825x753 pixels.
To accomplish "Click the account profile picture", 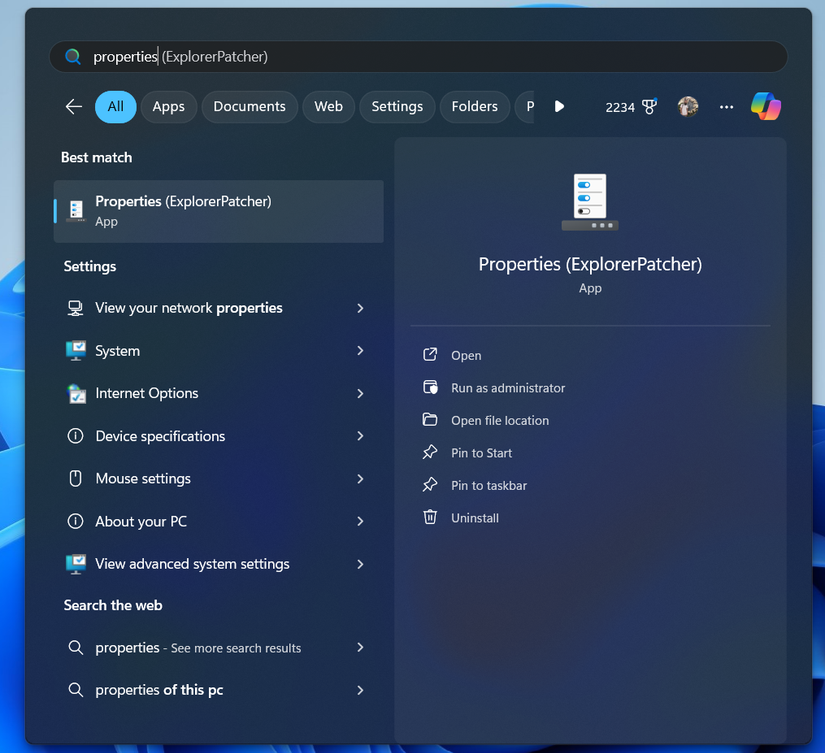I will (x=688, y=106).
